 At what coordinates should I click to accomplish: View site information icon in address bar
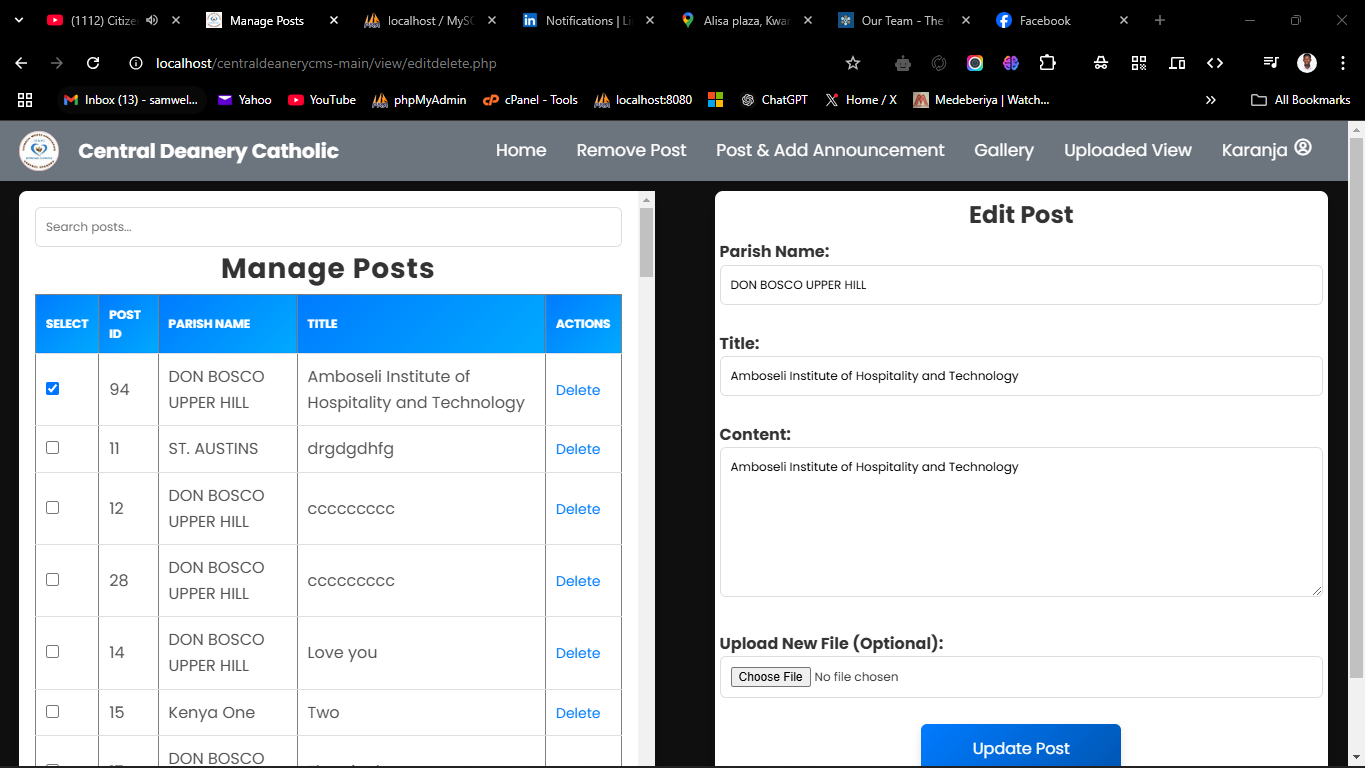[137, 63]
